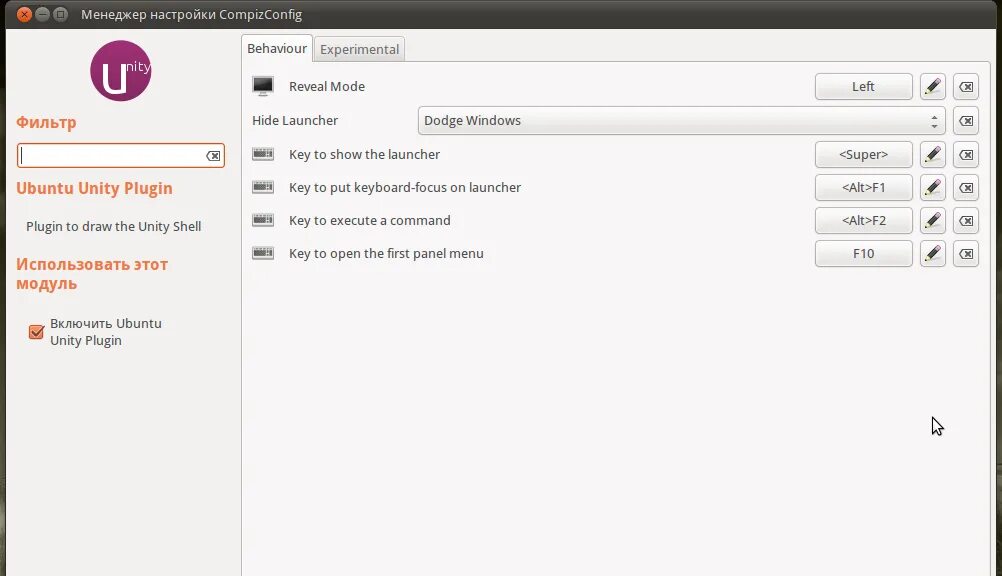Screen dimensions: 1002x576
Task: Select the Behaviour tab
Action: coord(277,49)
